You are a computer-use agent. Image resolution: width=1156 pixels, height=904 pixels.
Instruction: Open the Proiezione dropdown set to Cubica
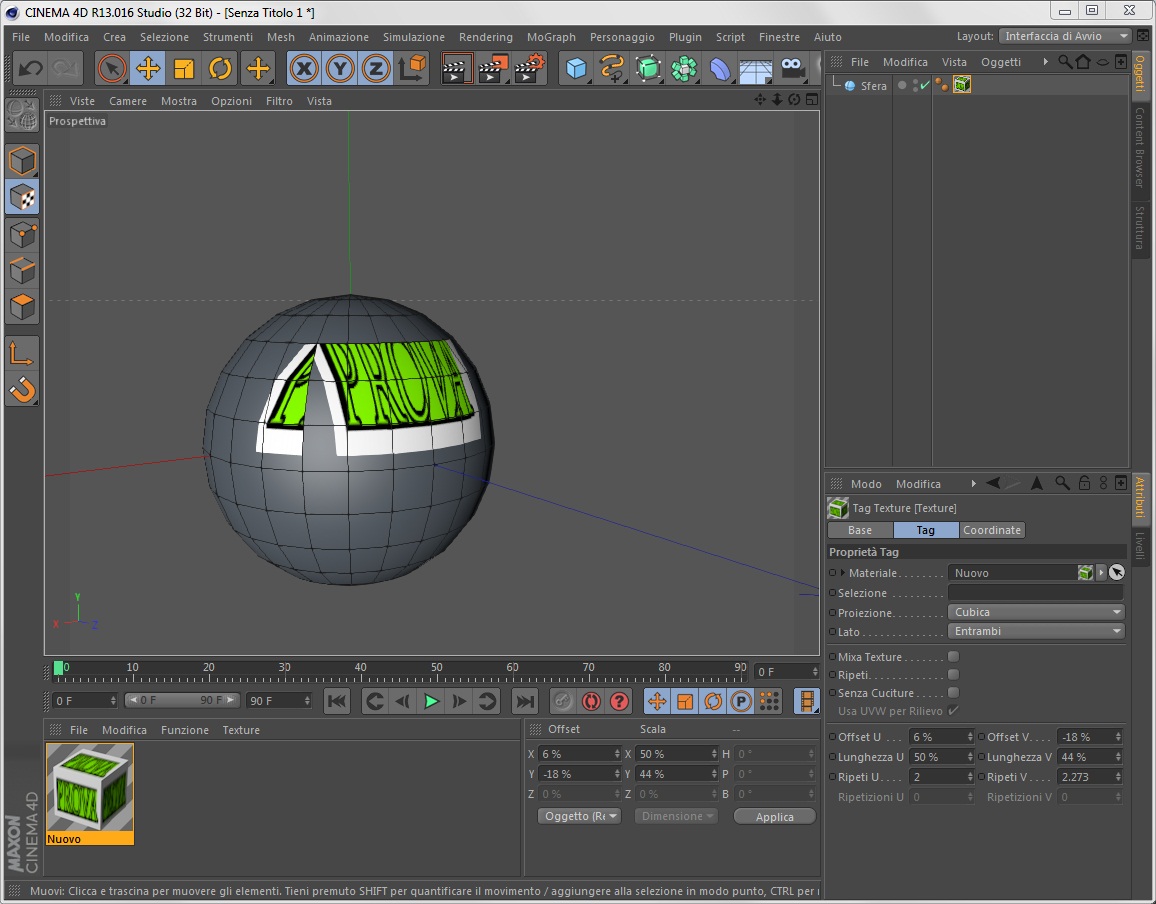tap(1035, 612)
